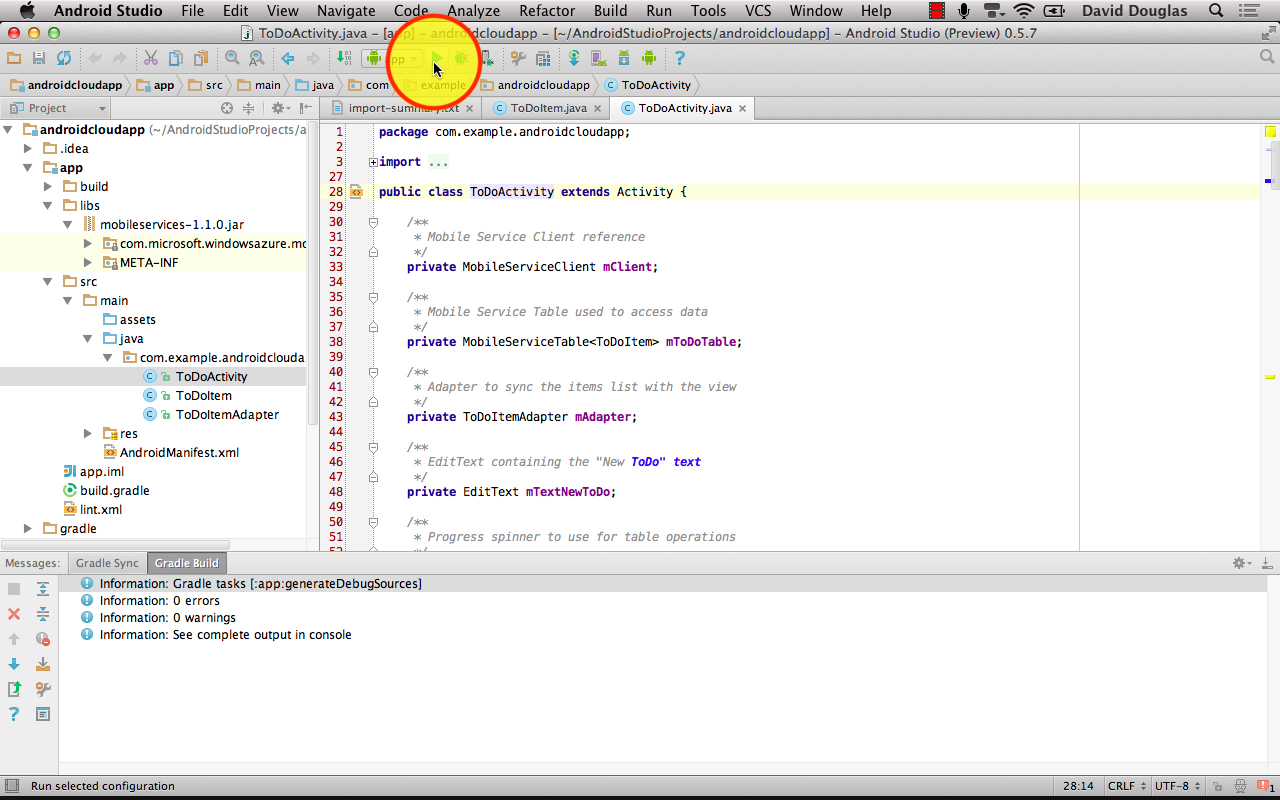Open the VCS menu
The height and width of the screenshot is (800, 1280).
[758, 11]
